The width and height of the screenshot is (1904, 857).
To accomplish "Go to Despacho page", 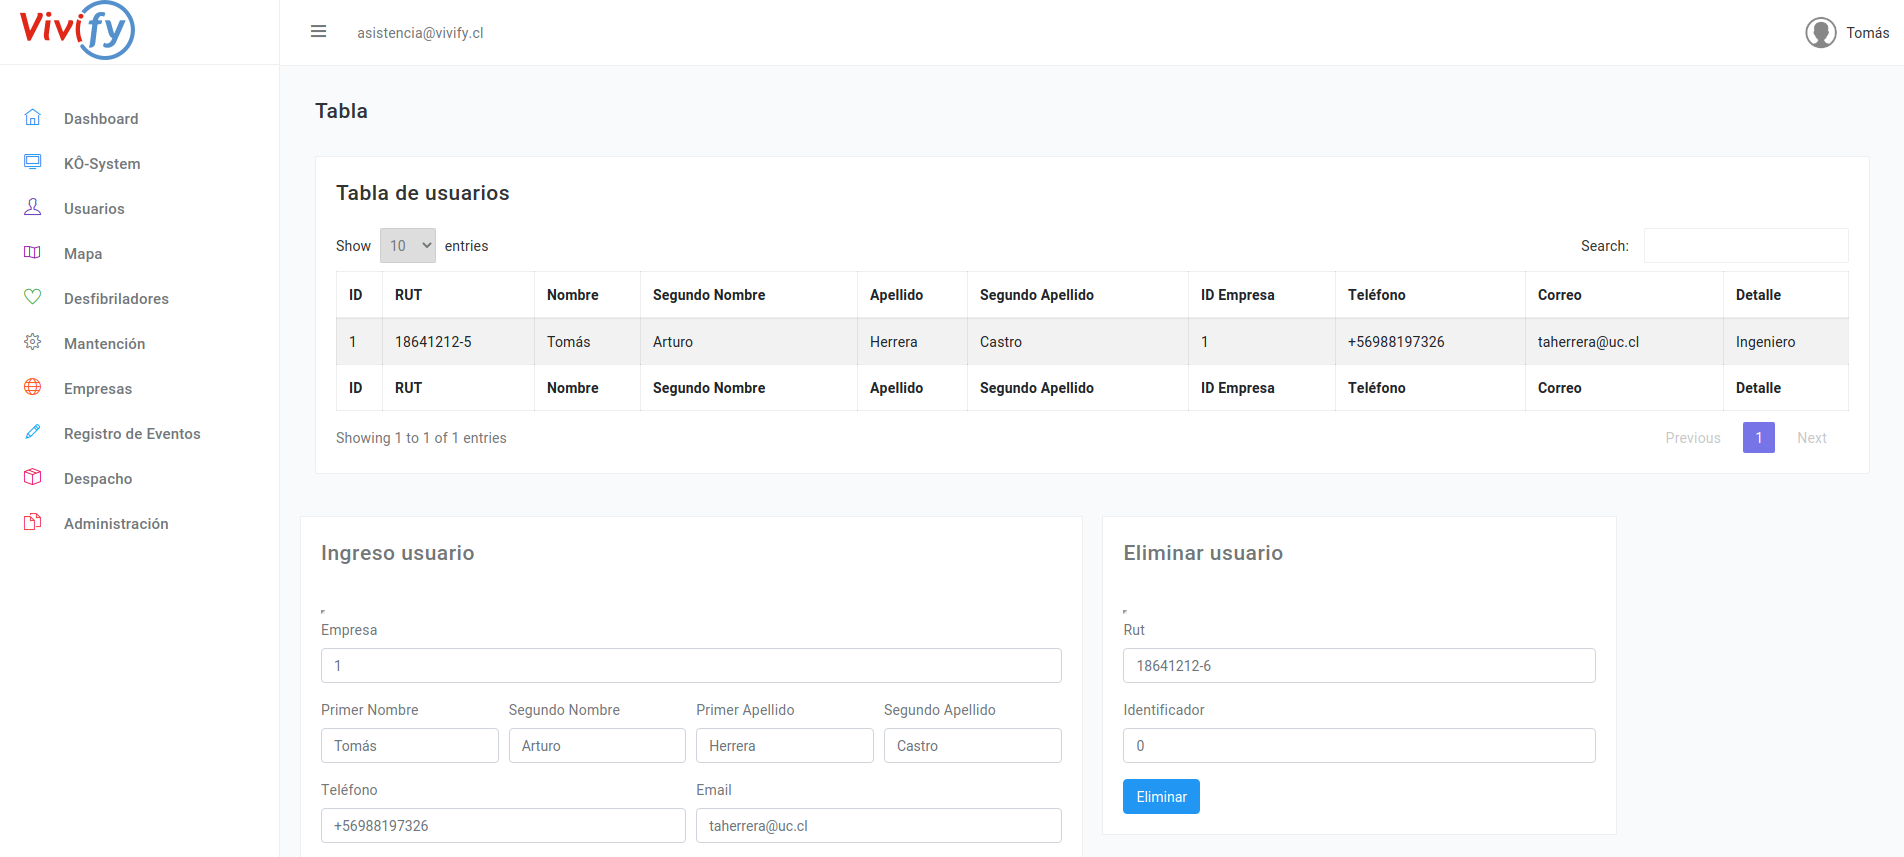I will 98,479.
